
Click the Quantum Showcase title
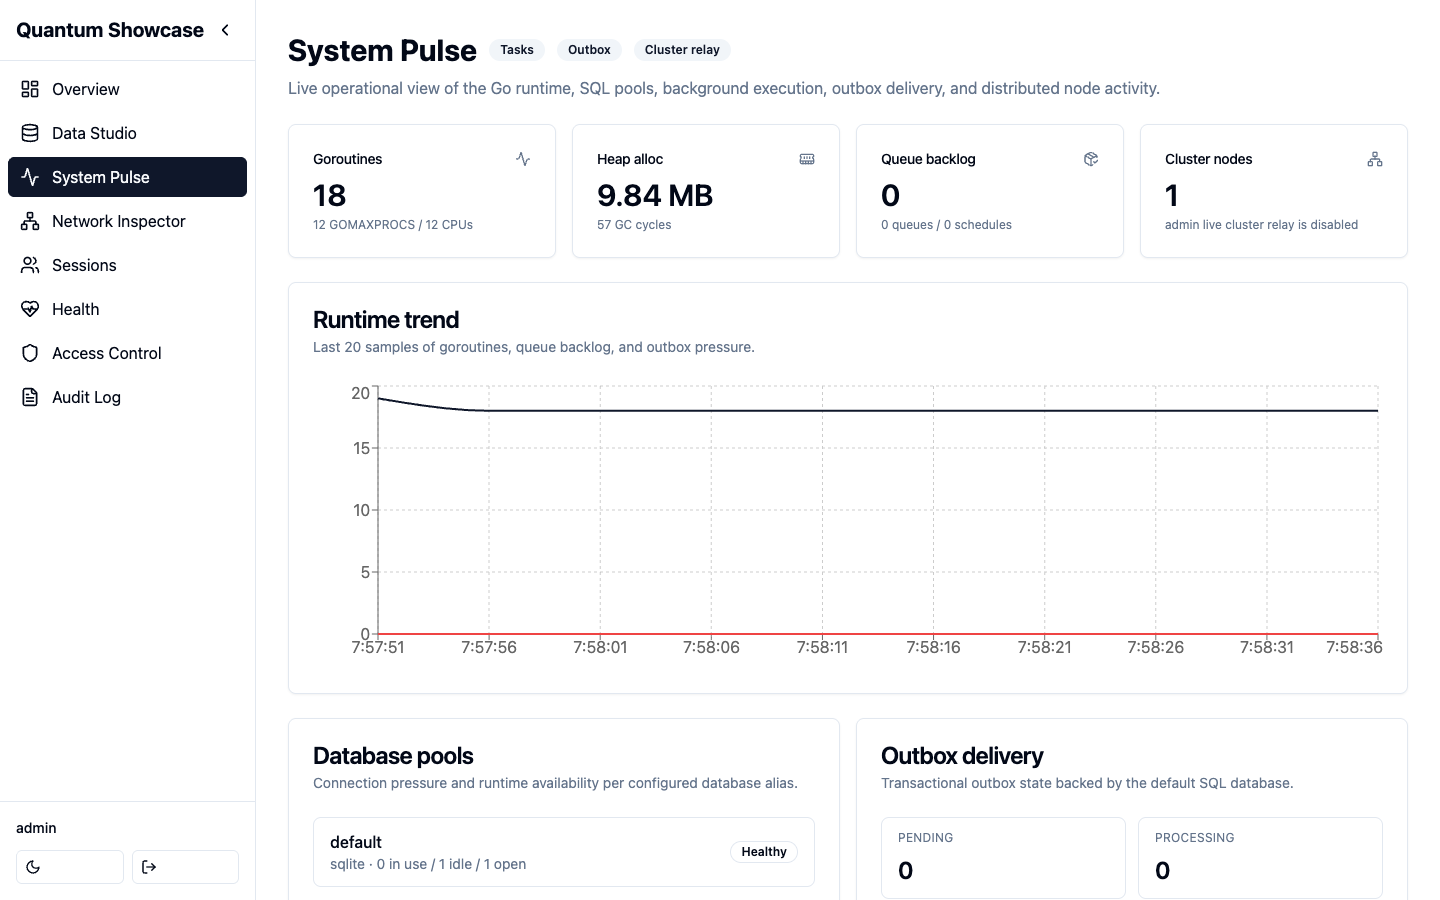(x=110, y=30)
